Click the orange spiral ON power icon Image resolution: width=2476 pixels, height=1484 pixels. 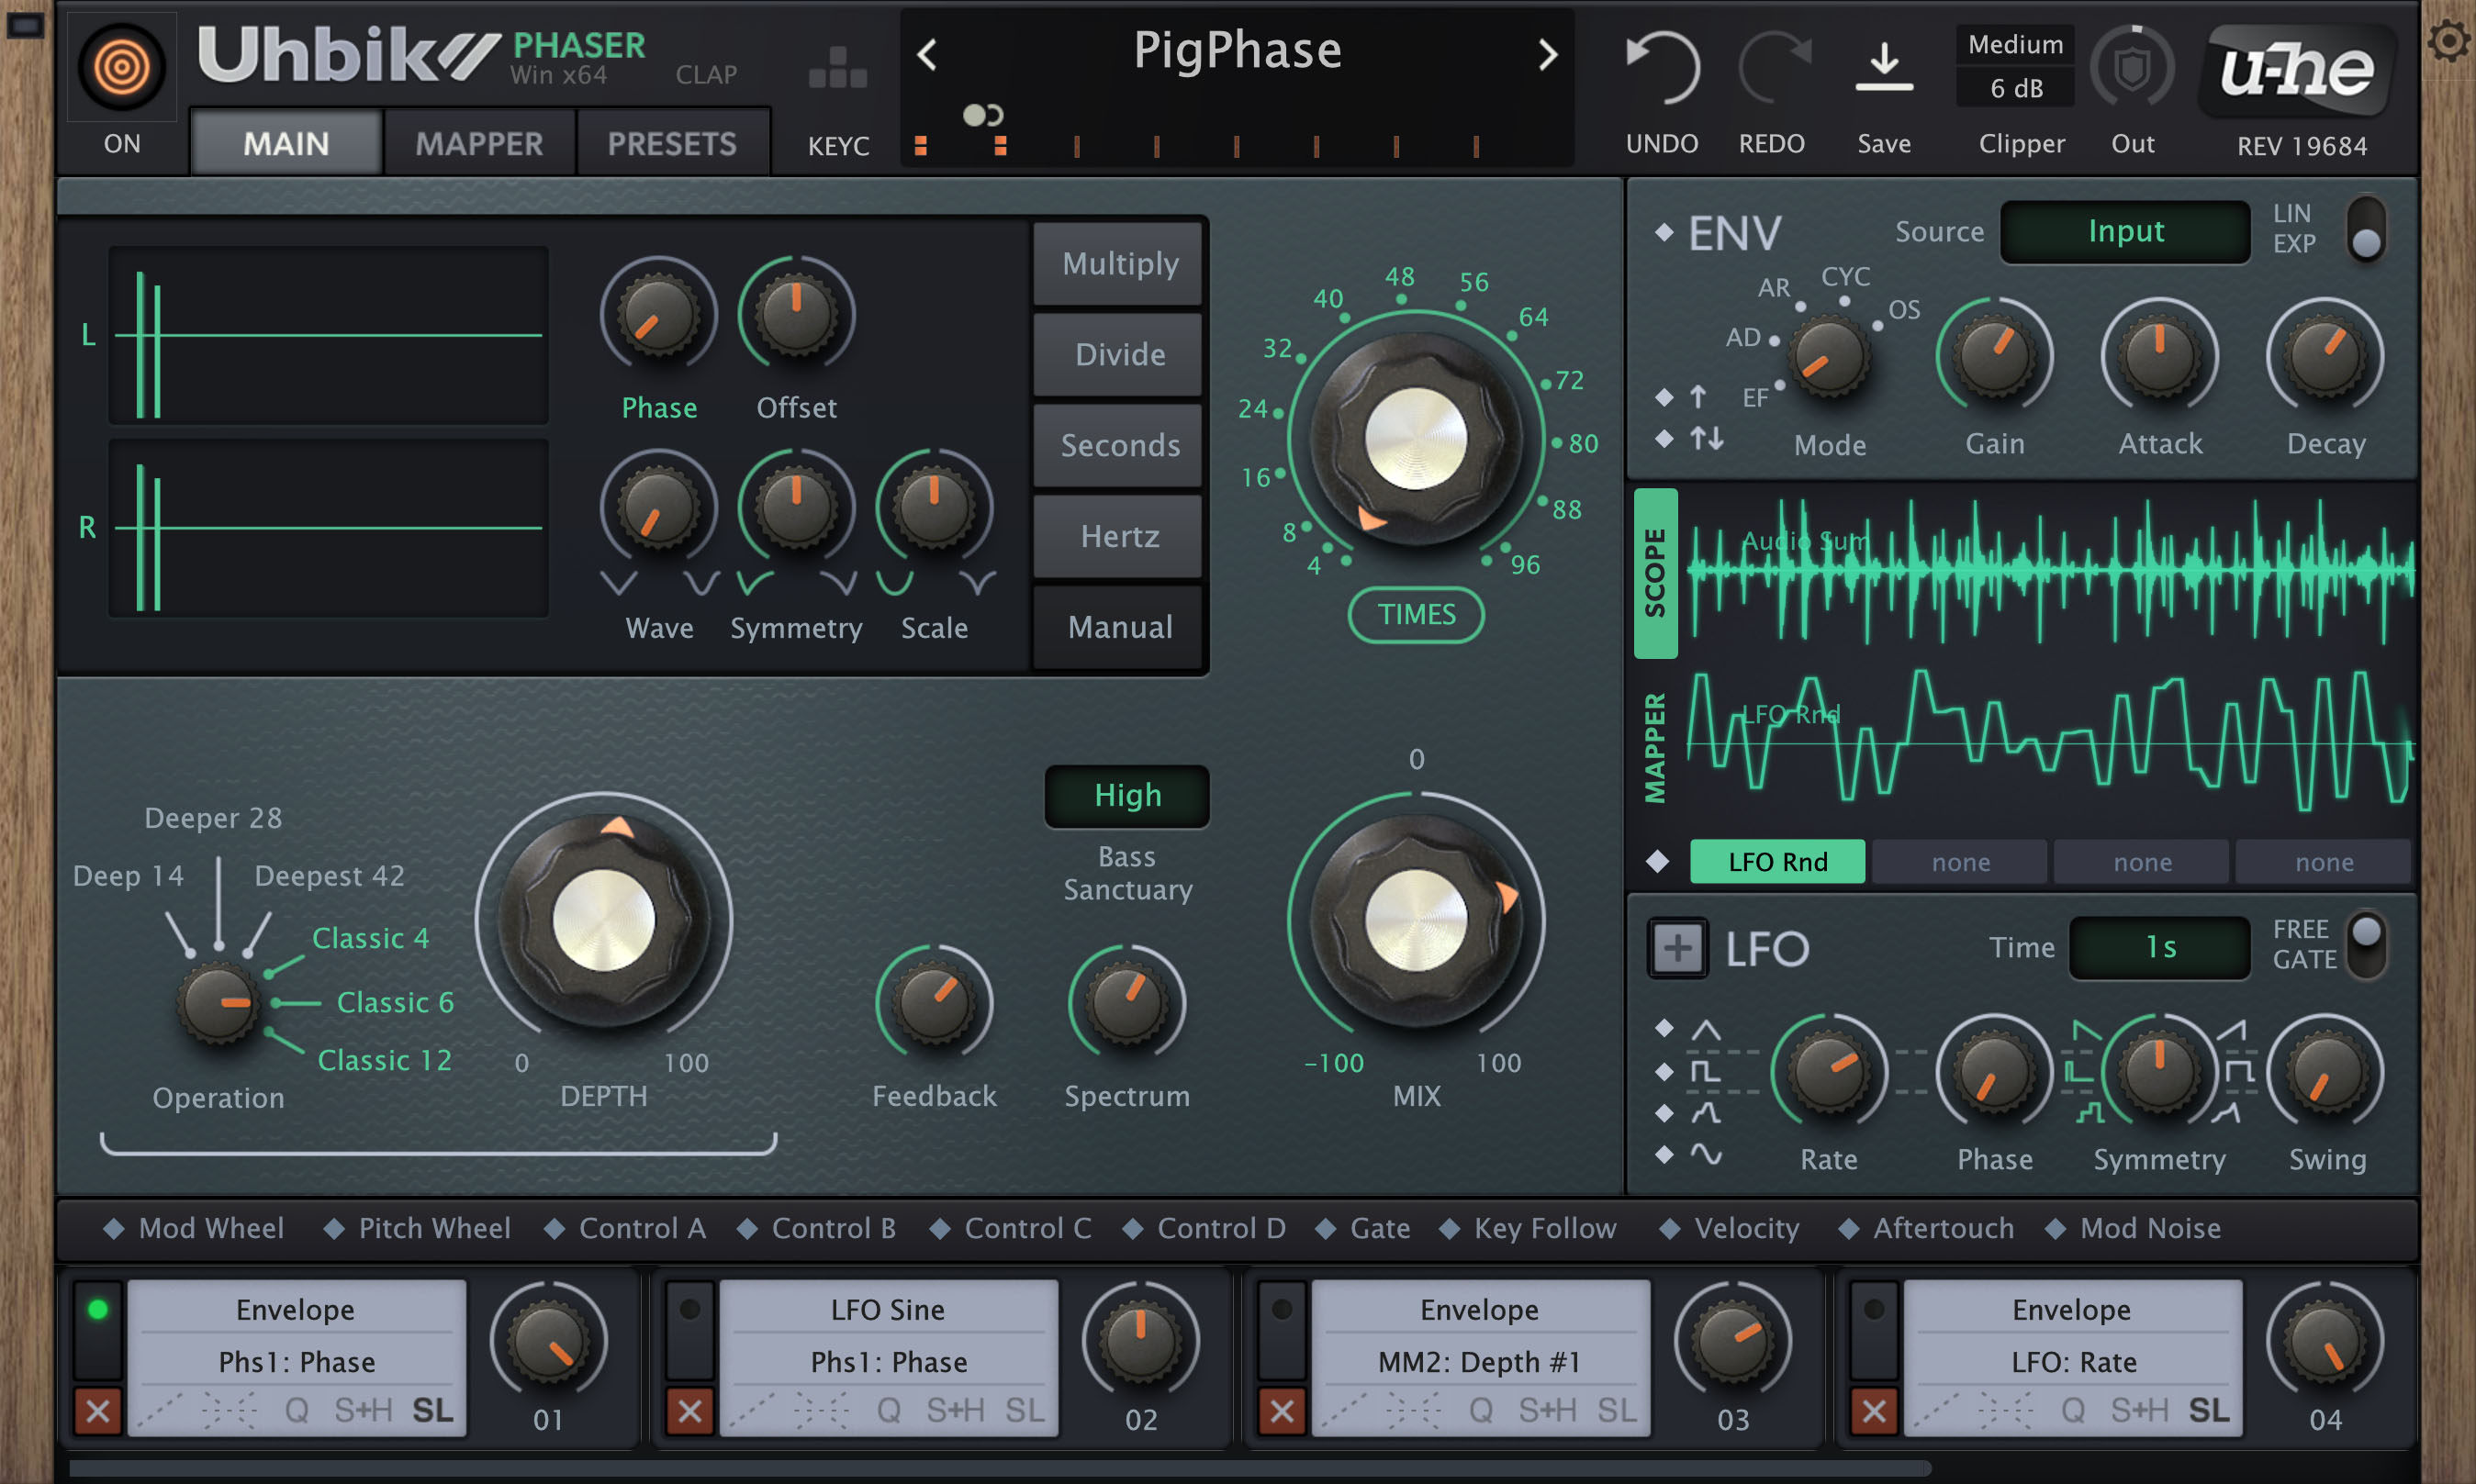(121, 67)
